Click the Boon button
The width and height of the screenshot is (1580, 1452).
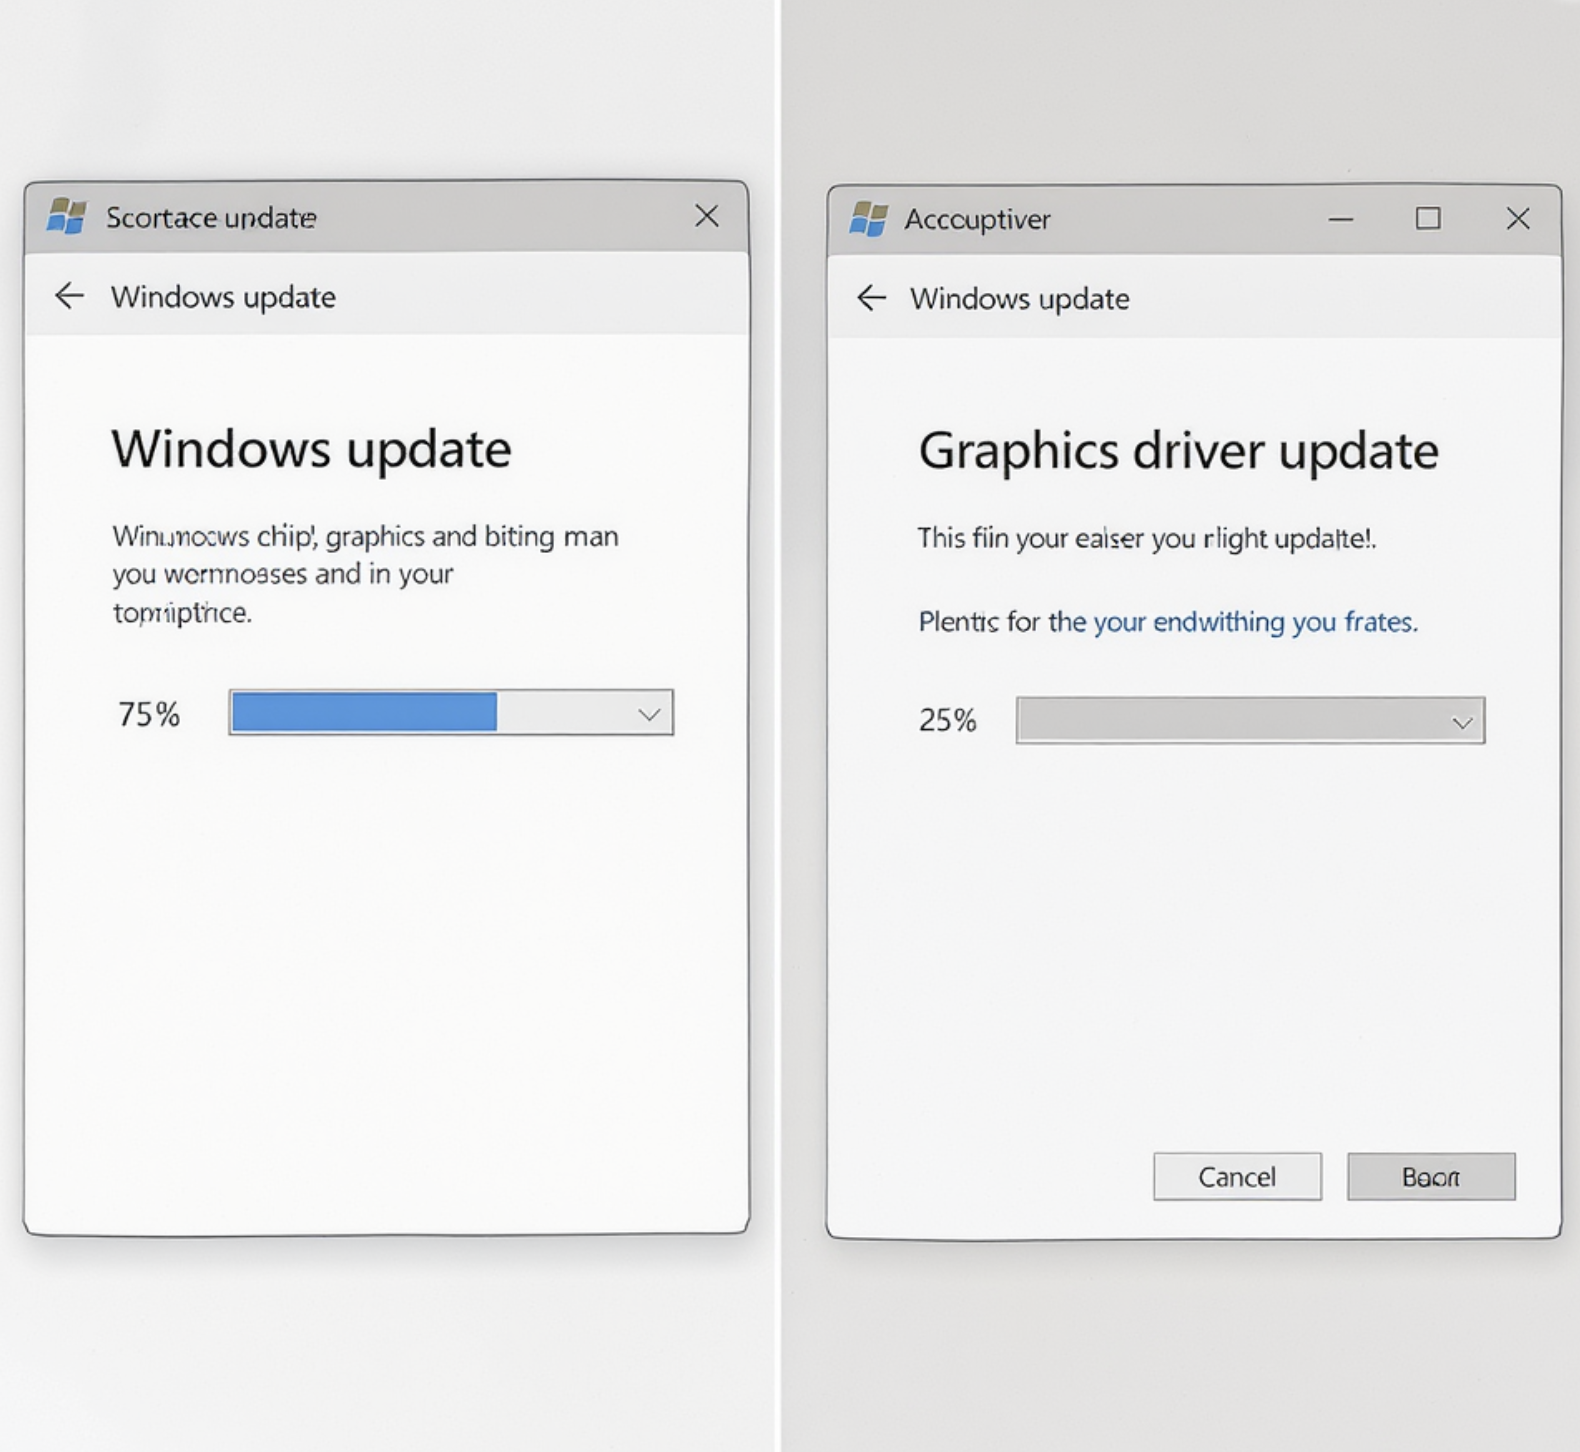1431,1177
